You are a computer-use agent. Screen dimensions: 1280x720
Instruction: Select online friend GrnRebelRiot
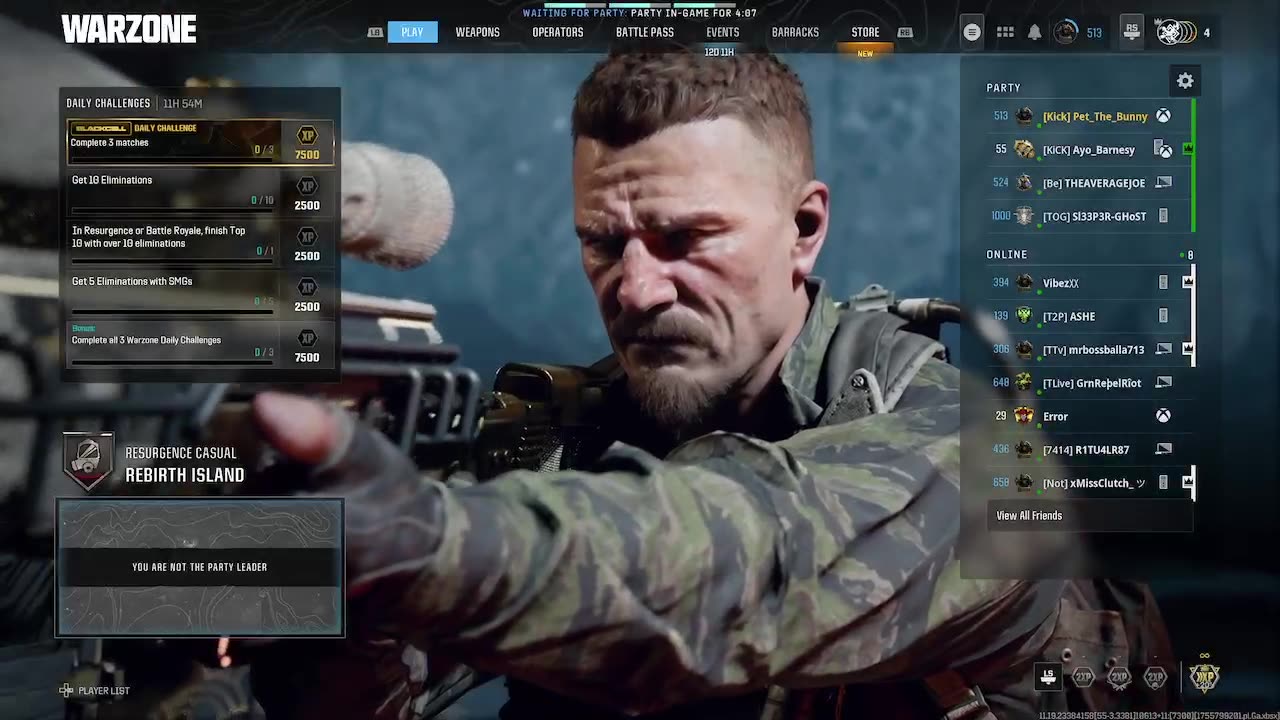click(x=1088, y=383)
